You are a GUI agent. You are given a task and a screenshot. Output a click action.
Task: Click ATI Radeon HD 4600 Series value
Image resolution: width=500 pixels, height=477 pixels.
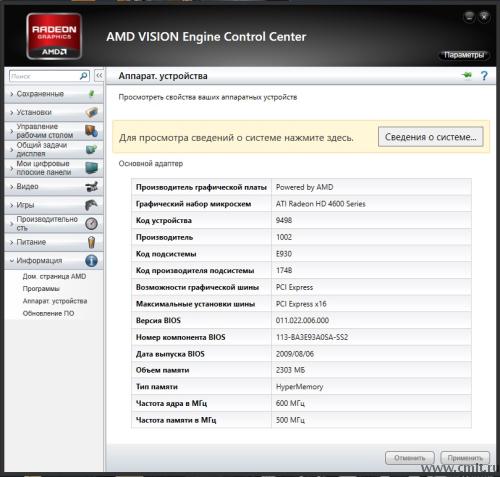[320, 204]
